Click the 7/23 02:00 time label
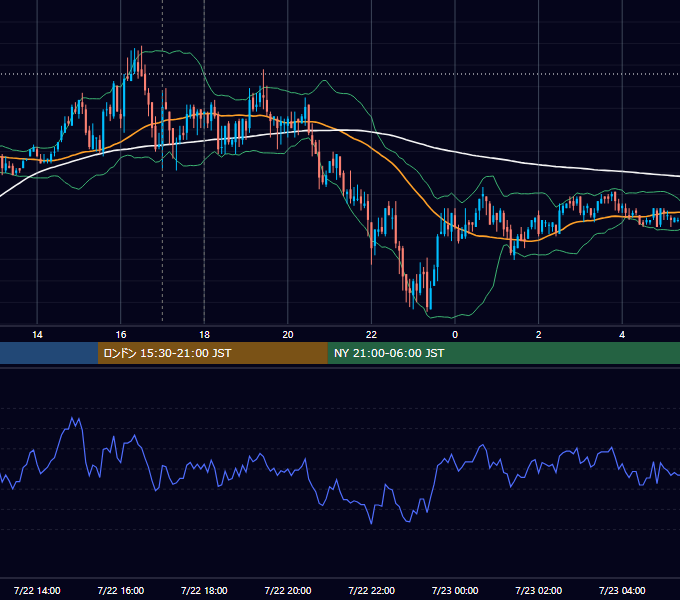This screenshot has height=600, width=680. click(539, 590)
